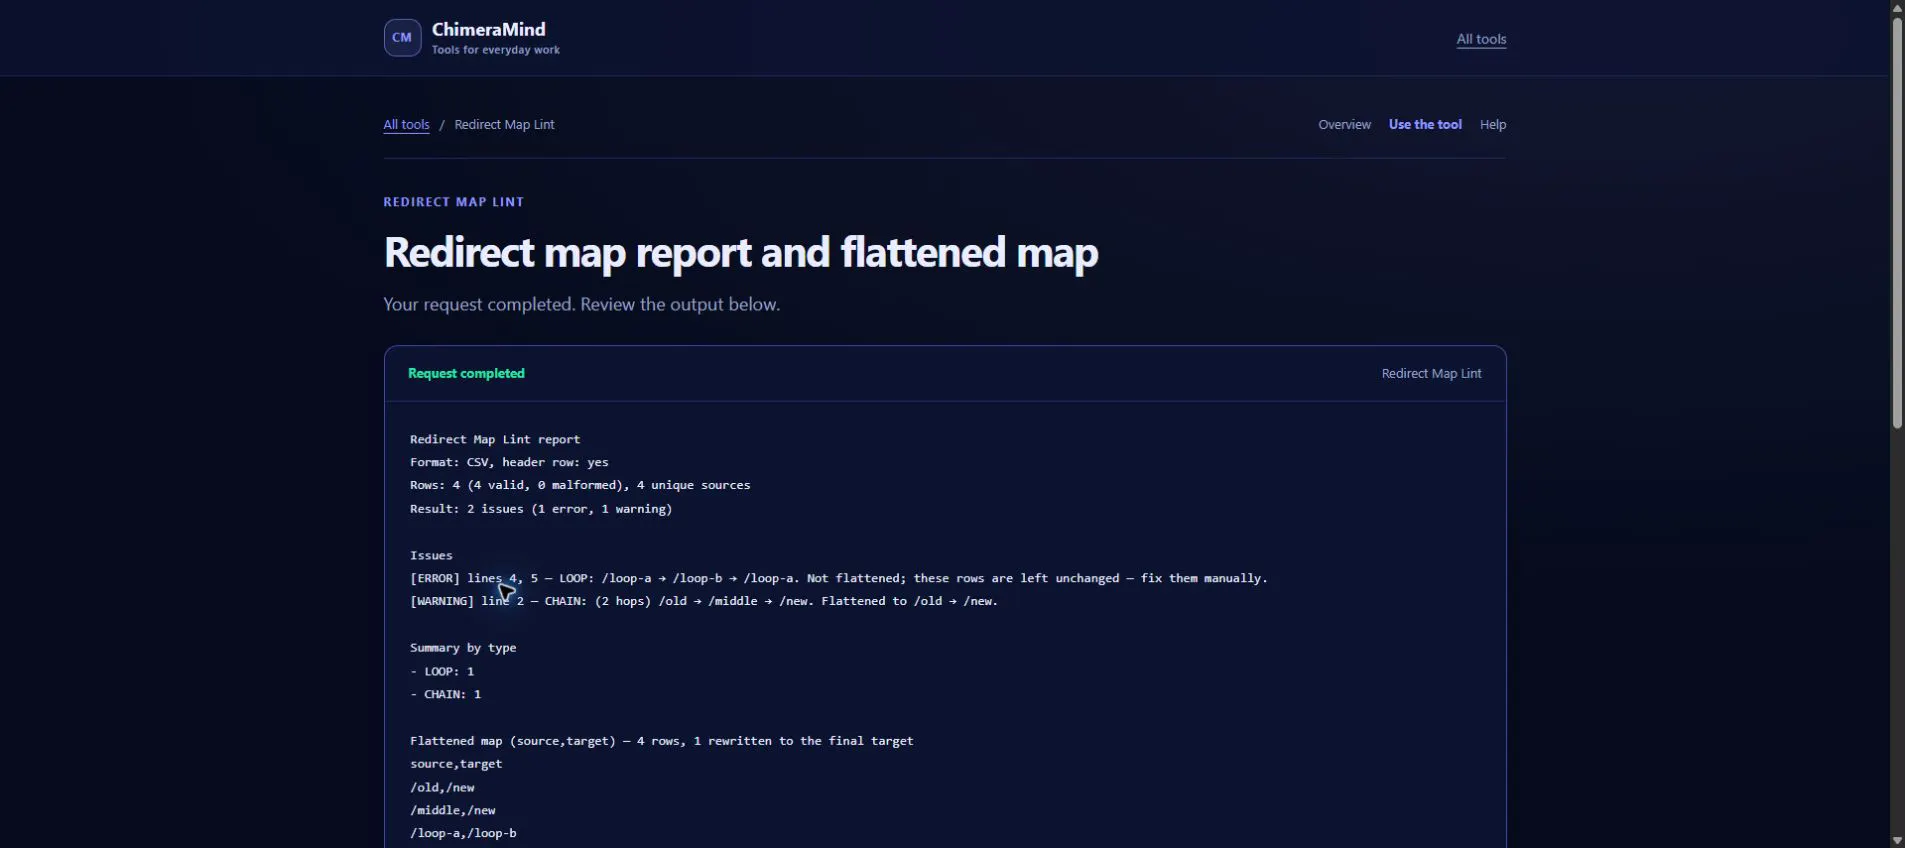Click 'Your request completed' subtitle text
Viewport: 1905px width, 848px height.
(581, 304)
